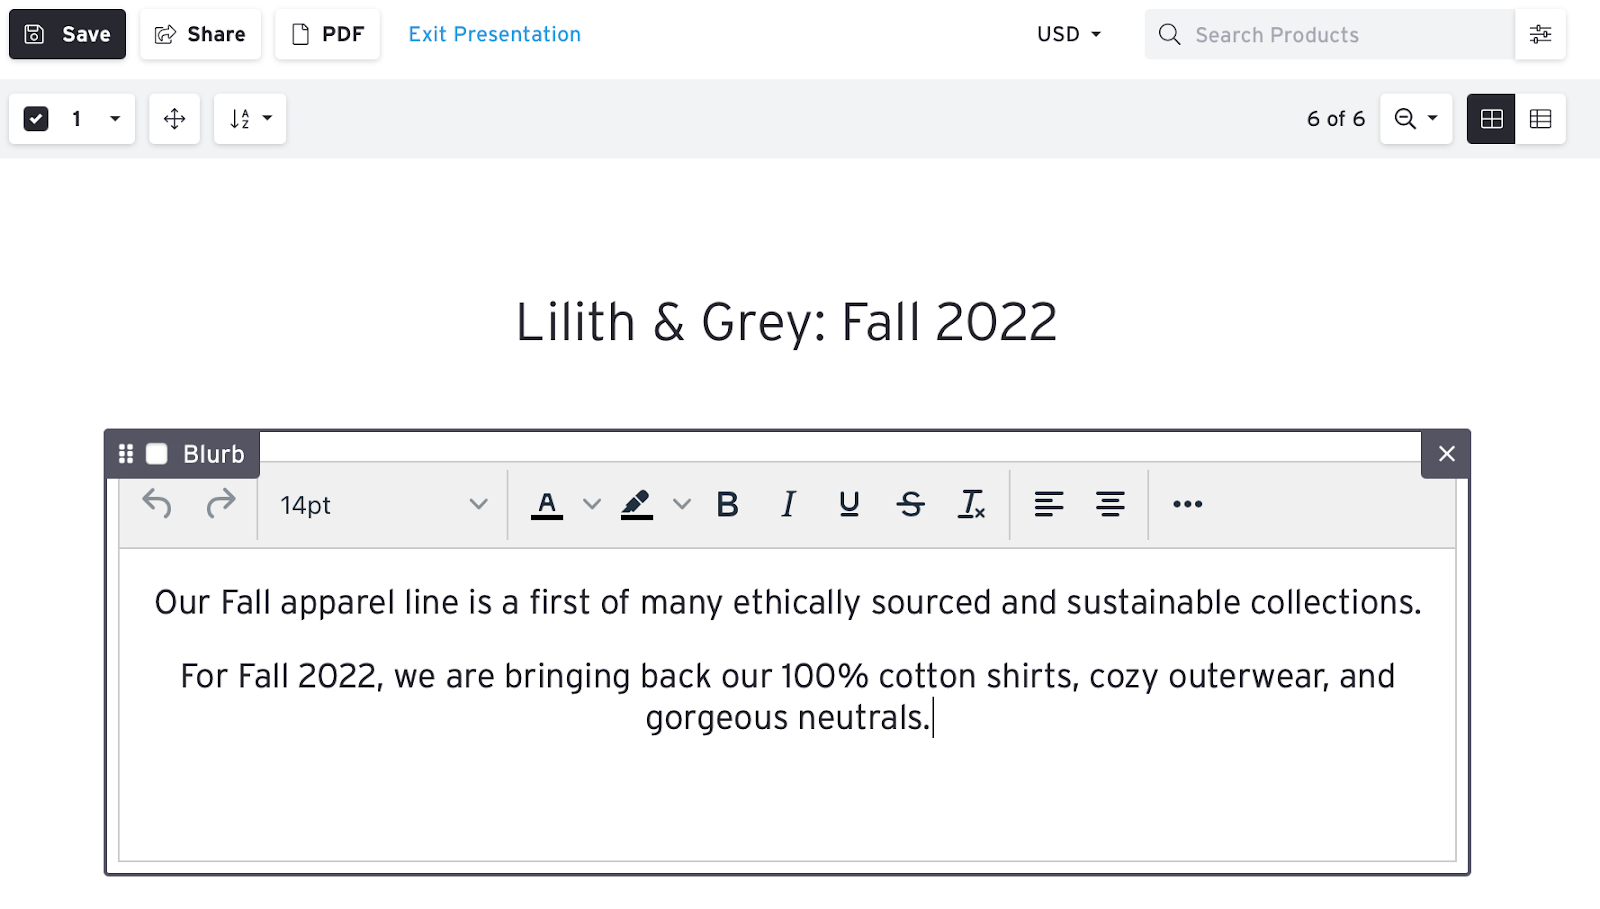Apply strikethrough formatting

(x=910, y=504)
